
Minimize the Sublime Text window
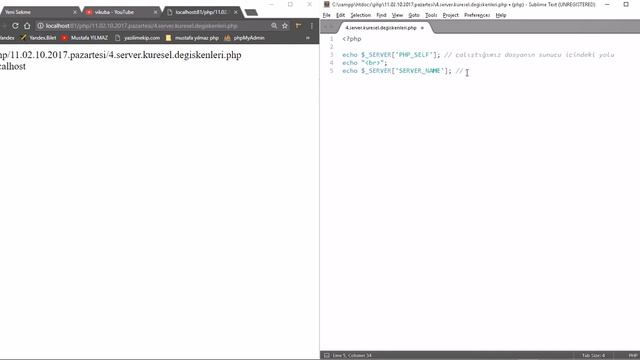point(607,4)
